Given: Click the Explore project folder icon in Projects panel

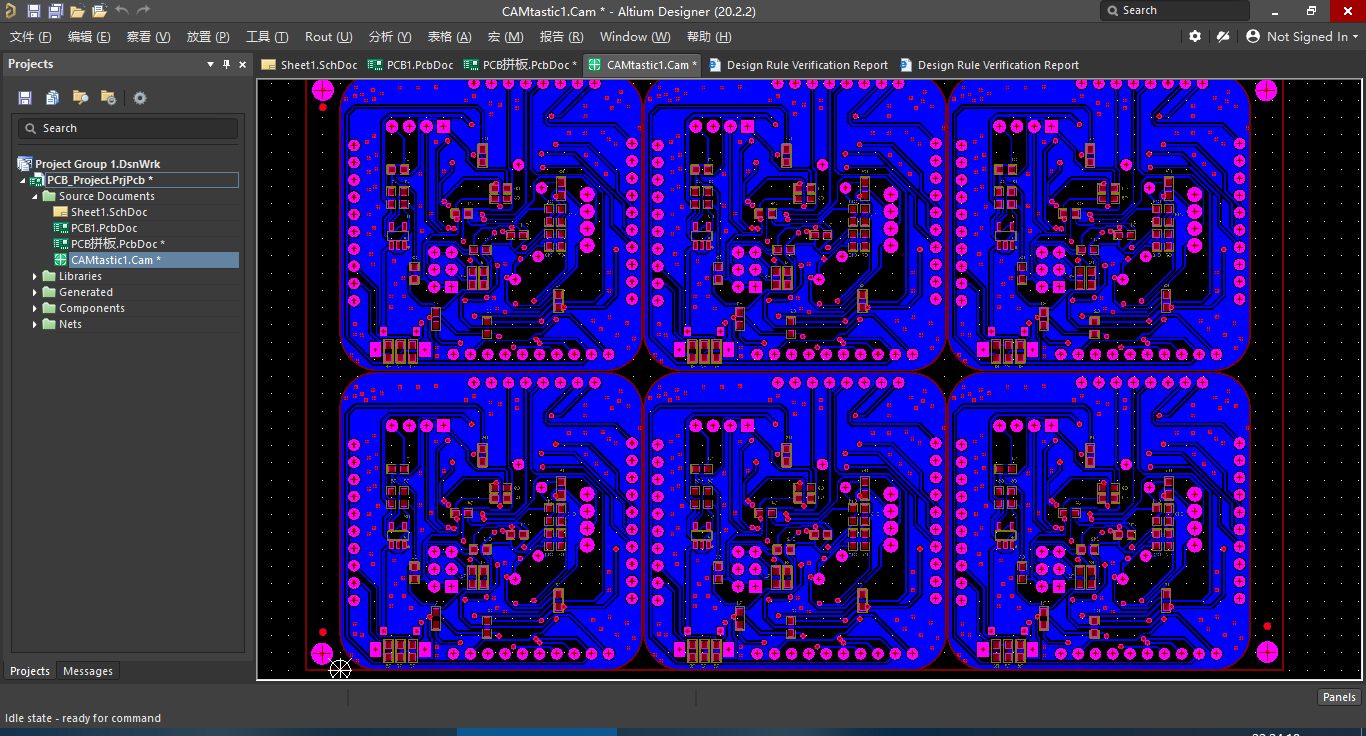Looking at the screenshot, I should point(80,97).
